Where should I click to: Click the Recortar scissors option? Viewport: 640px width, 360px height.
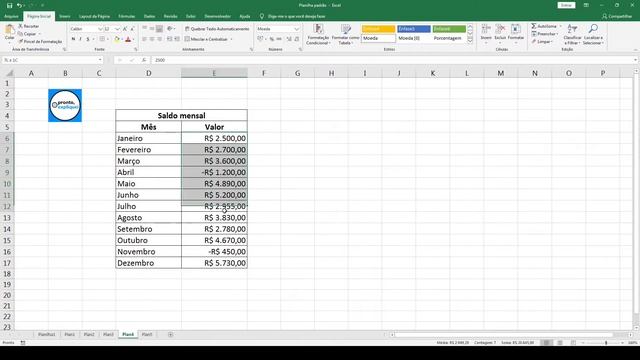click(x=29, y=26)
